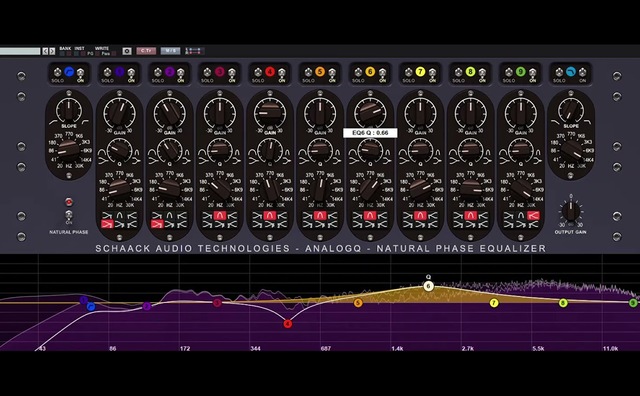Select the bell filter shape on band 5
The width and height of the screenshot is (640, 396).
[320, 216]
